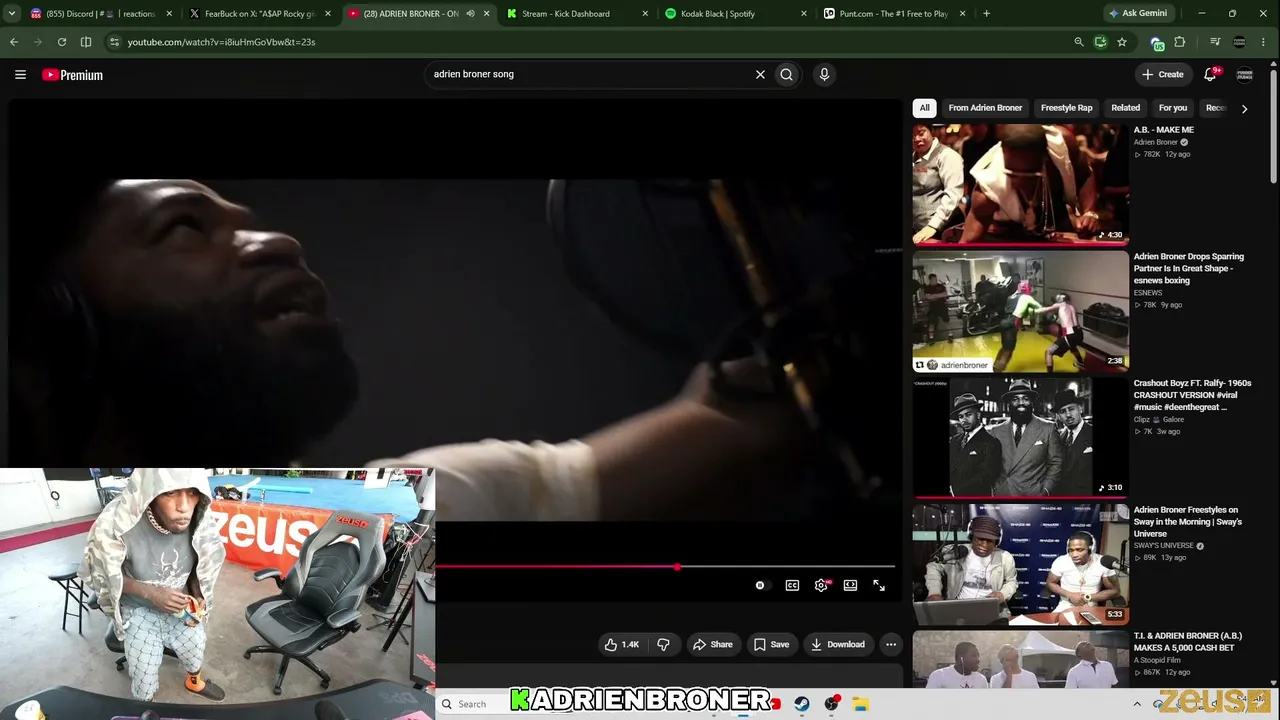Image resolution: width=1280 pixels, height=720 pixels.
Task: Click the Share button
Action: pos(712,645)
